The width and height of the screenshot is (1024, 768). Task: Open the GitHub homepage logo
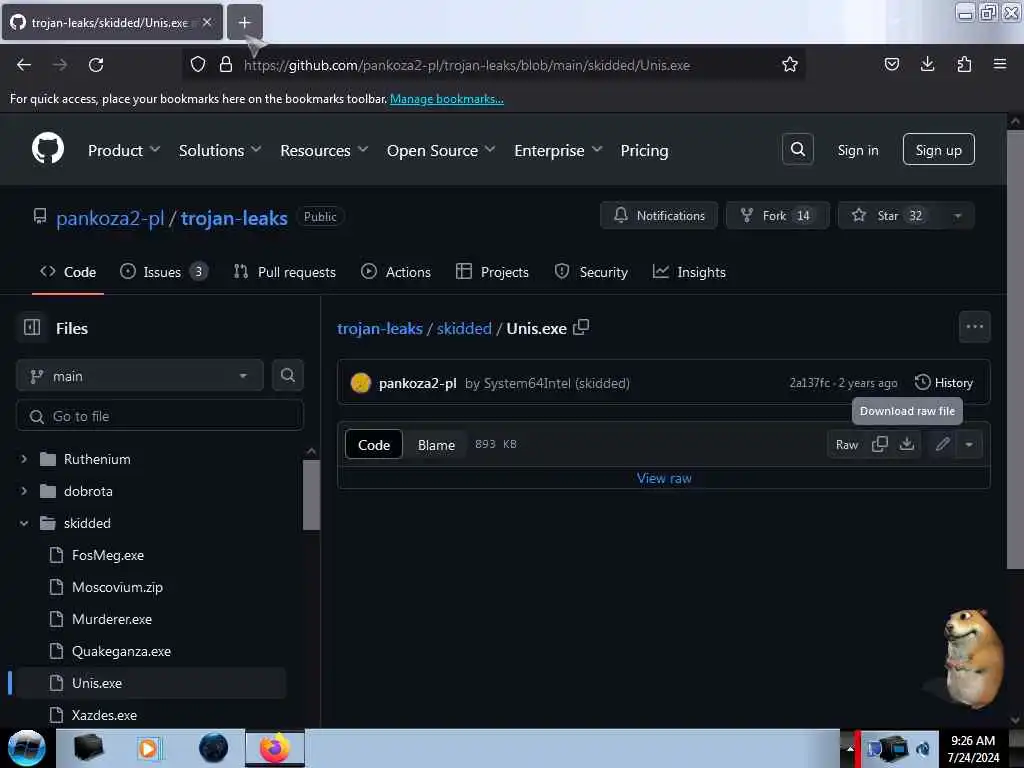pyautogui.click(x=48, y=148)
